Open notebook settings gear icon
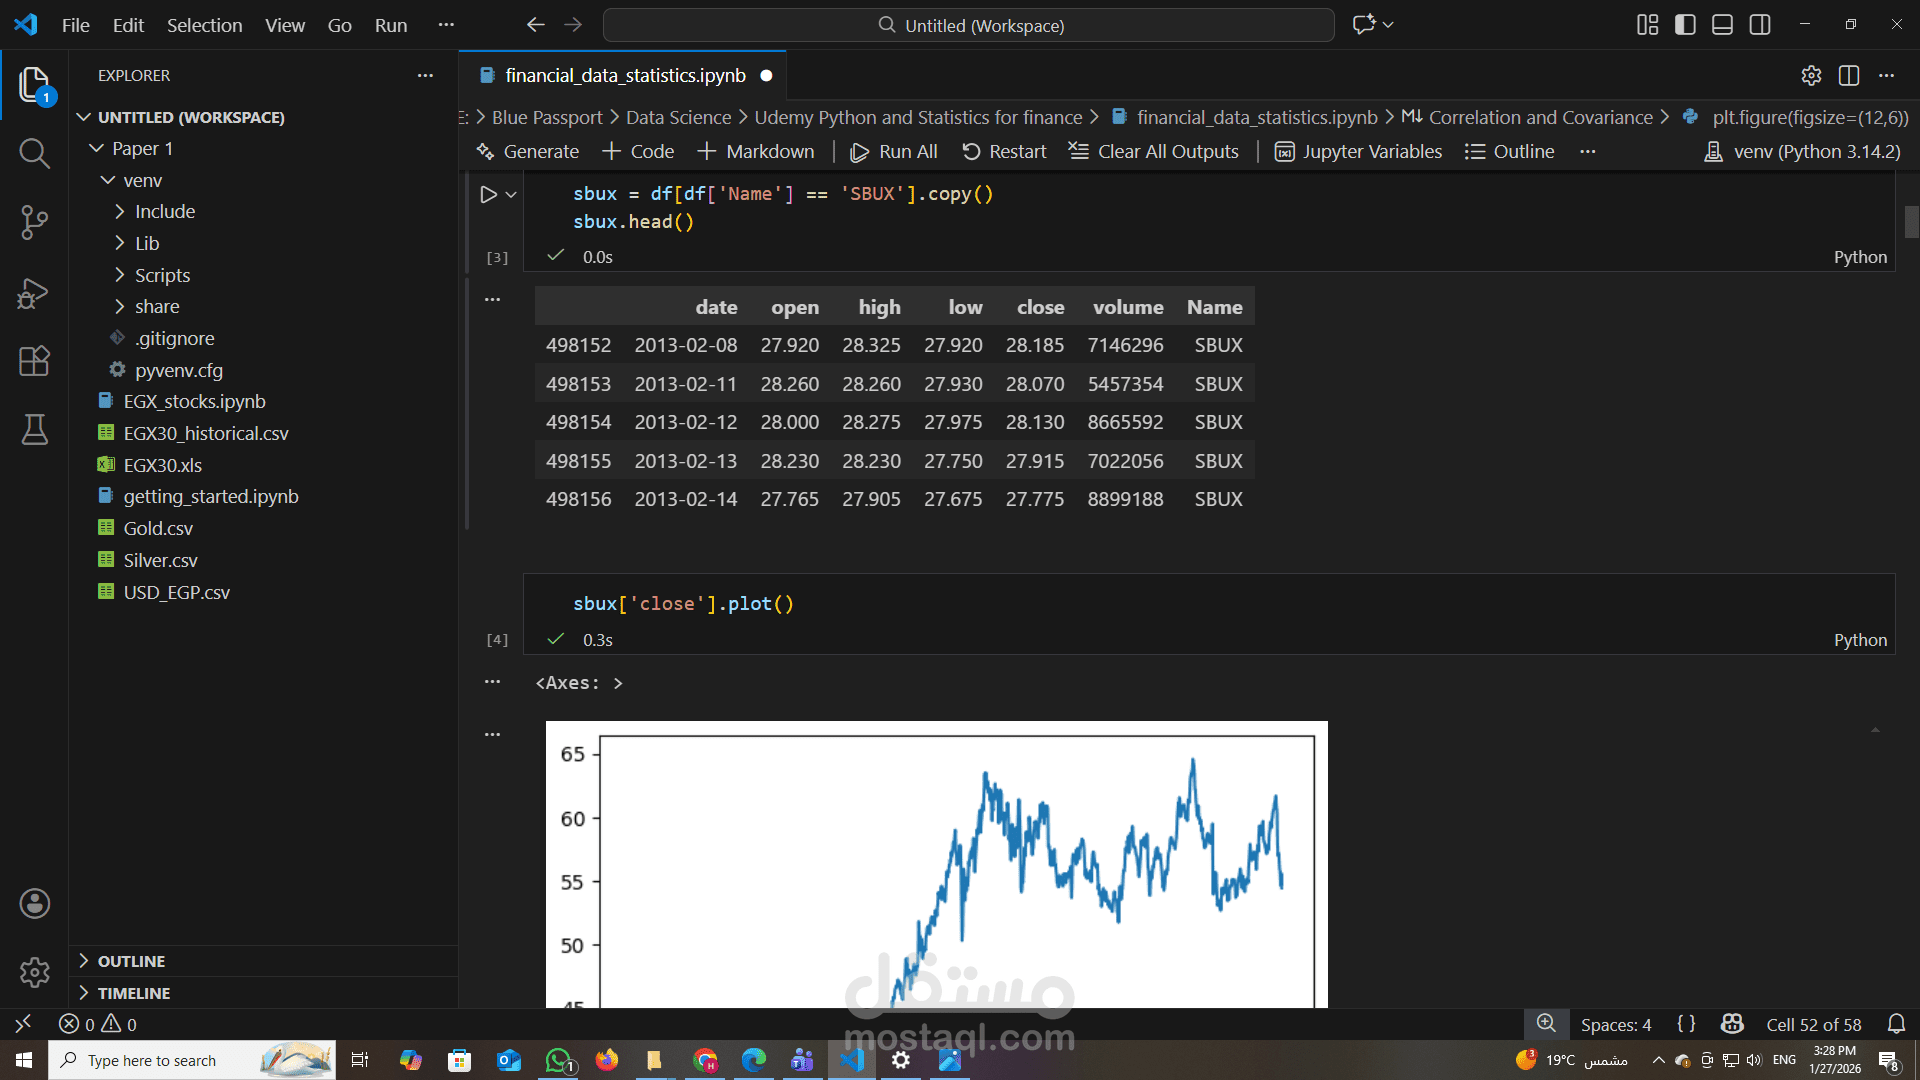 coord(1811,76)
